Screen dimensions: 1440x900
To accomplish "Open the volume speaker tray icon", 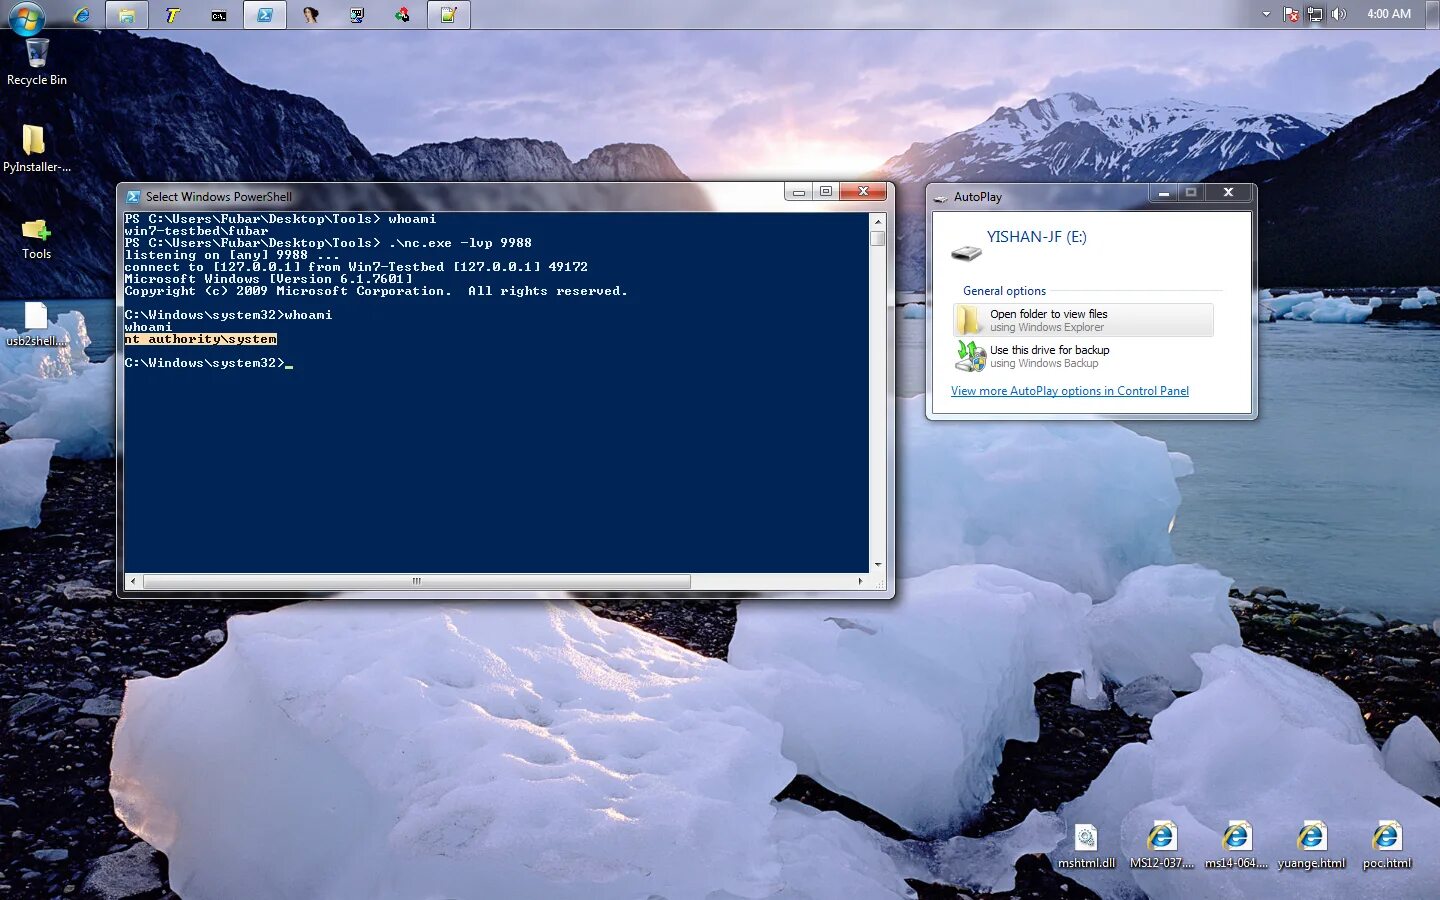I will click(1339, 14).
